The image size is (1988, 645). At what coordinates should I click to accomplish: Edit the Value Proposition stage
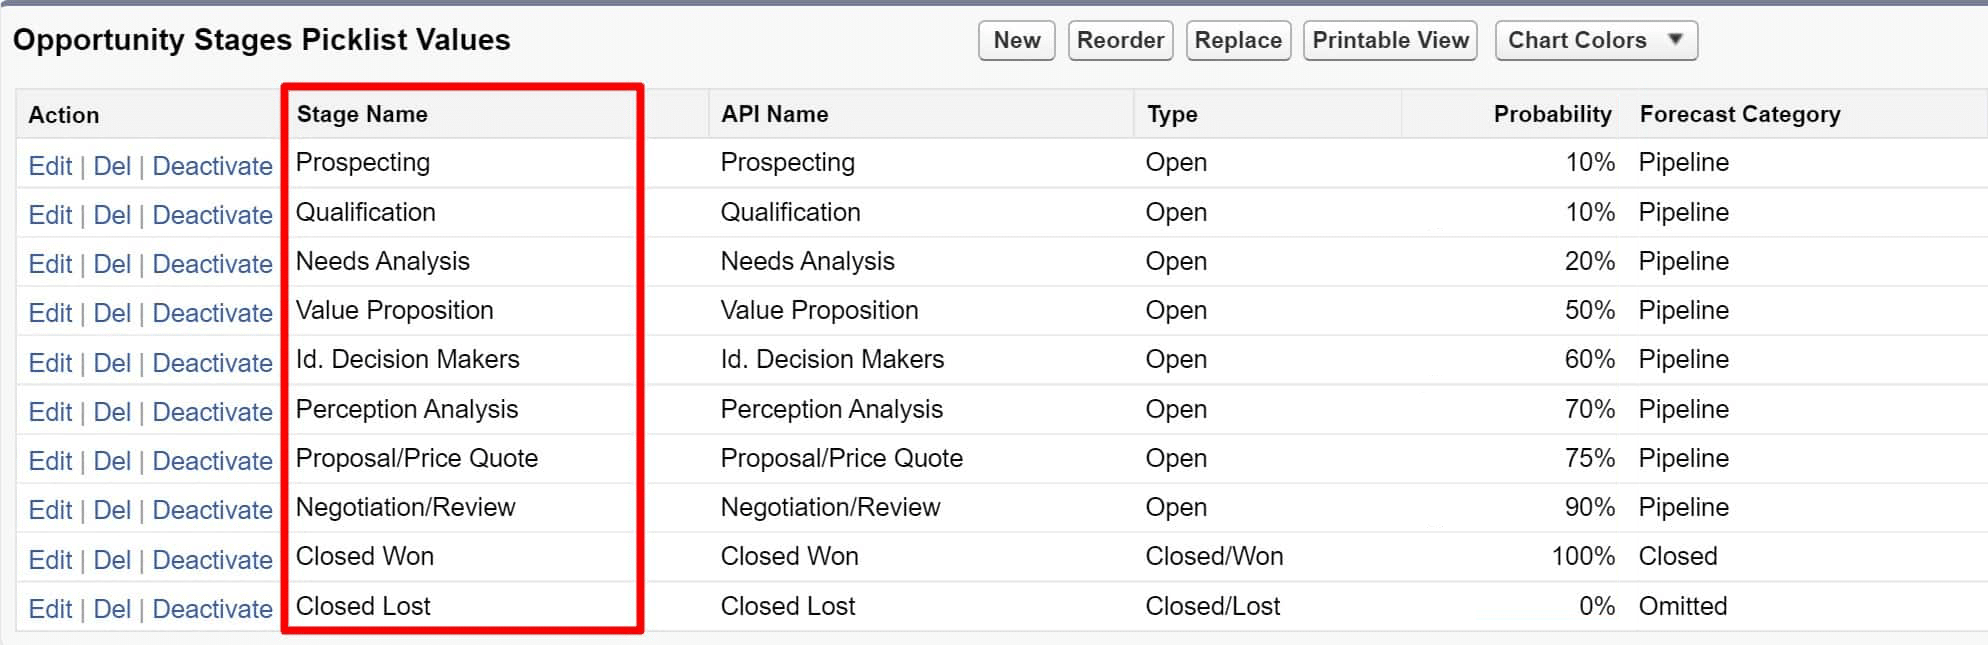(50, 313)
